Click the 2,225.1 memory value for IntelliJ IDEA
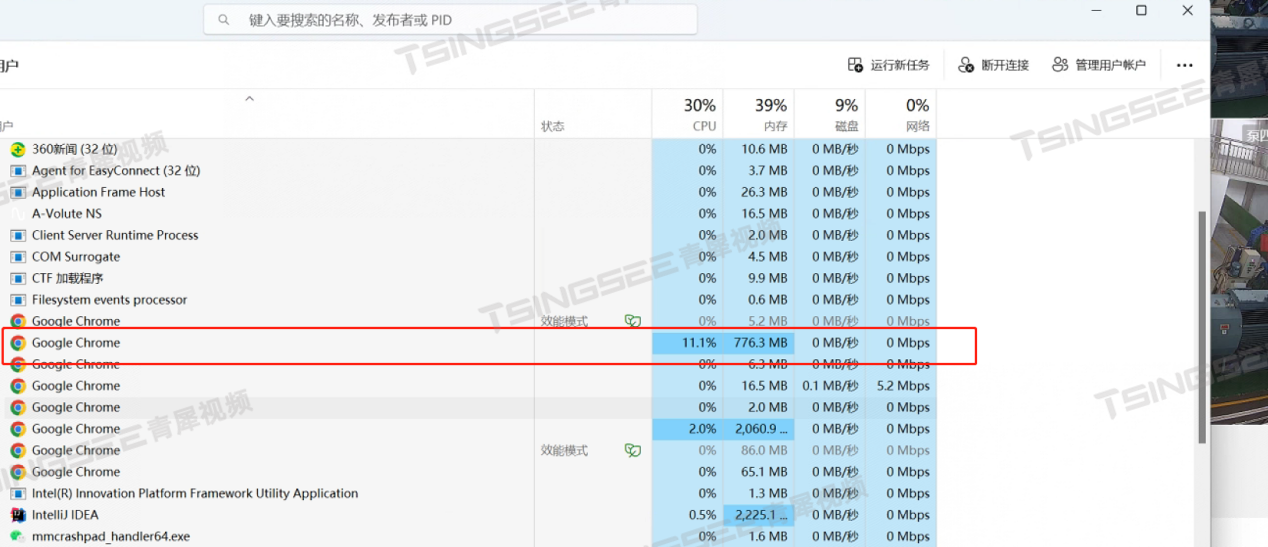Screen dimensions: 1268x547 click(x=762, y=515)
